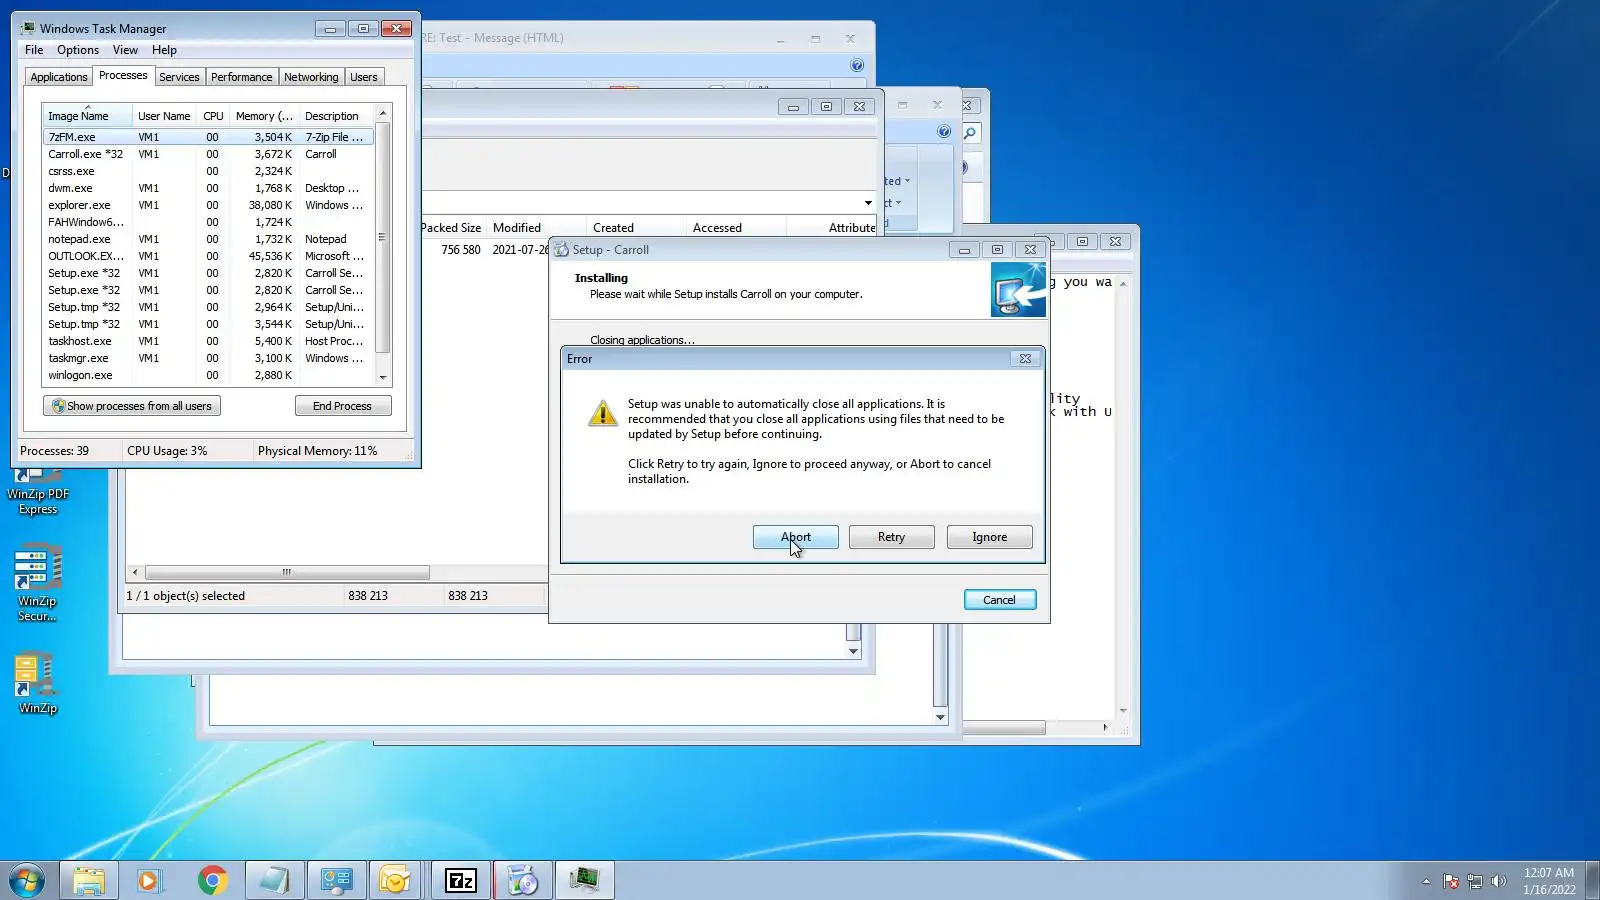
Task: Click the Setup wizard computer image
Action: (x=1018, y=290)
